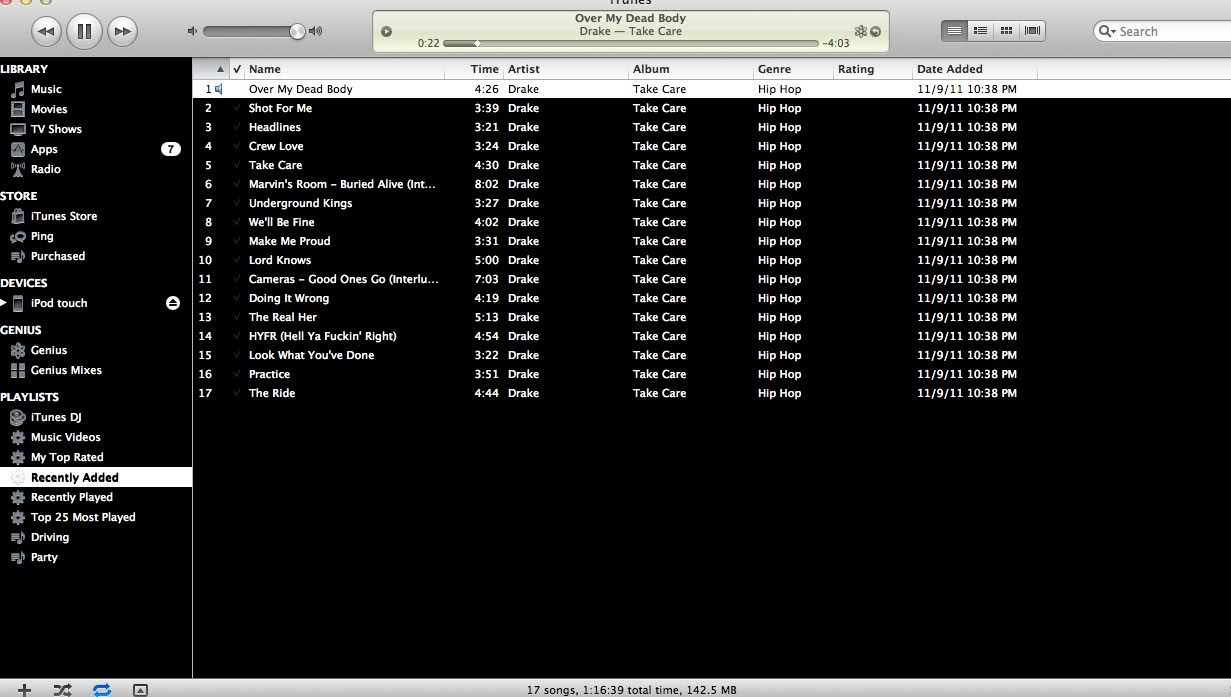Create a new playlist with plus button
This screenshot has width=1231, height=697.
click(24, 689)
